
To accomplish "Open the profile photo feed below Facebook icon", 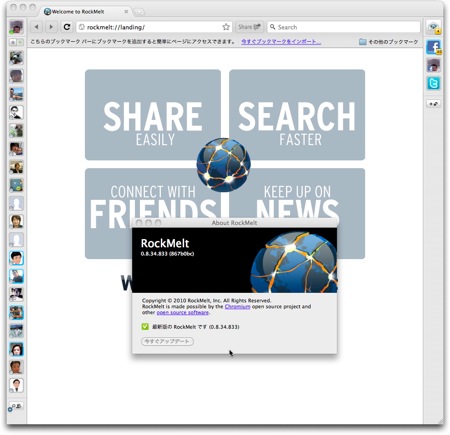I will [434, 65].
